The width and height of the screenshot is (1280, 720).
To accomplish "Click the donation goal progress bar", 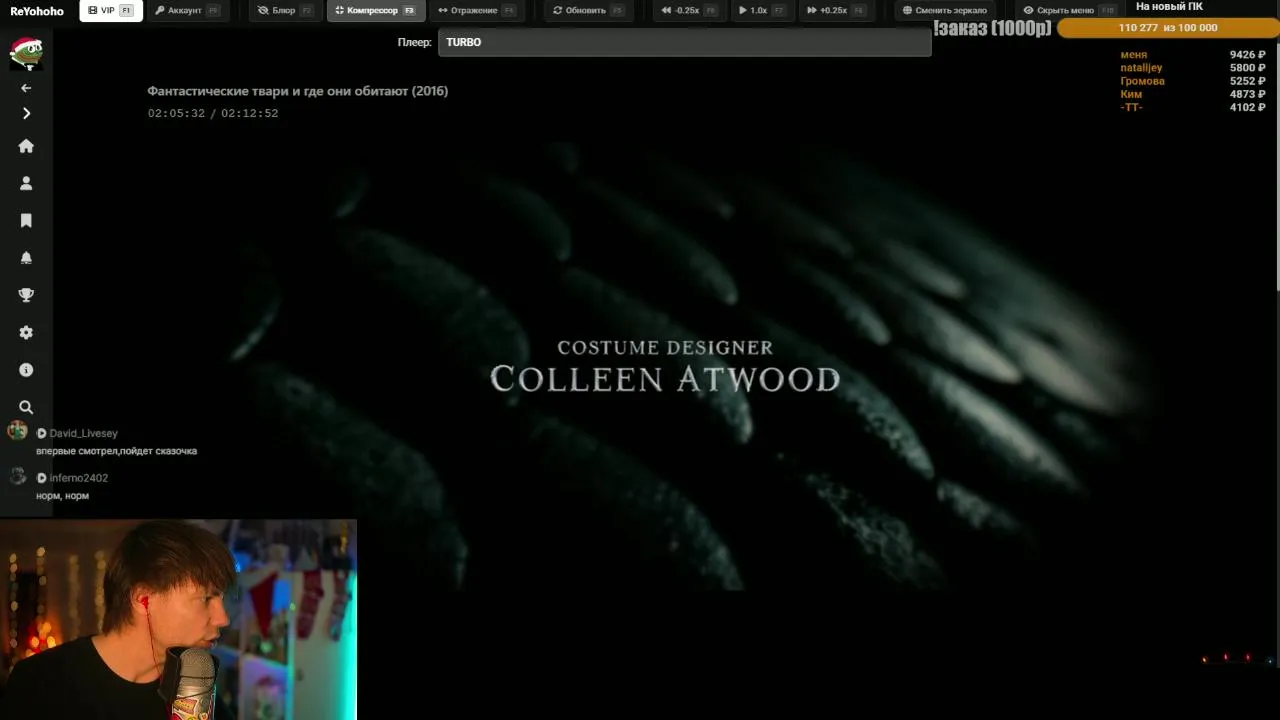I will [1168, 28].
